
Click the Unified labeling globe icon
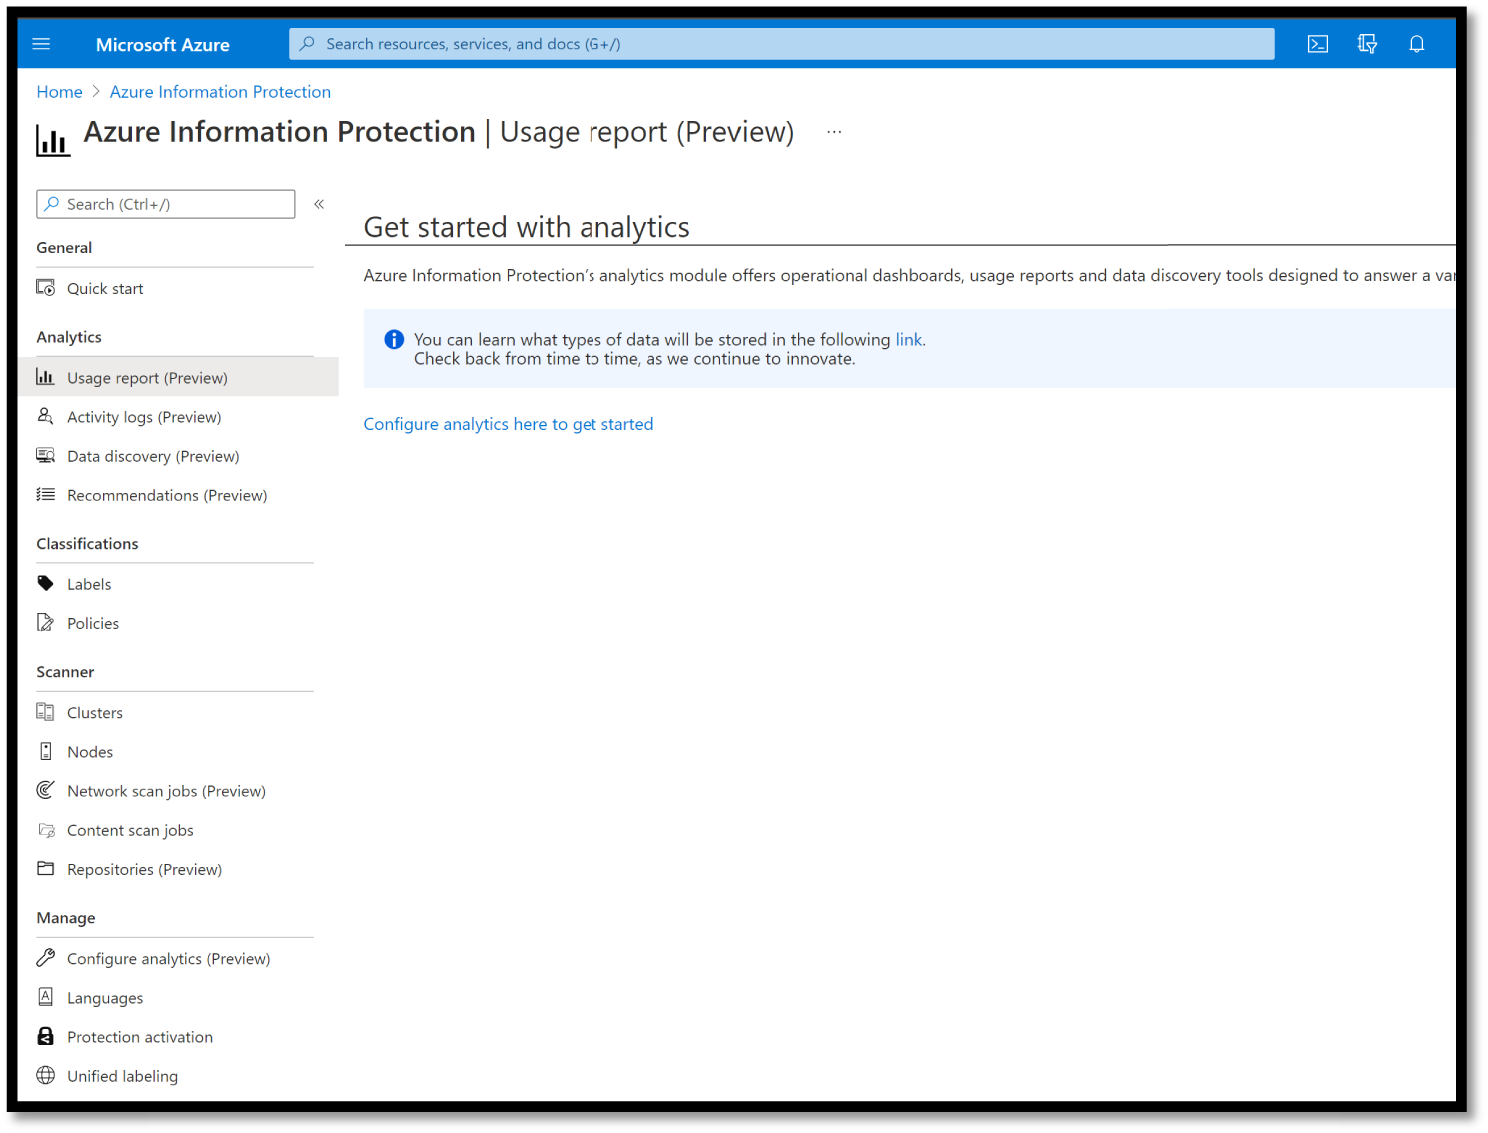click(45, 1075)
